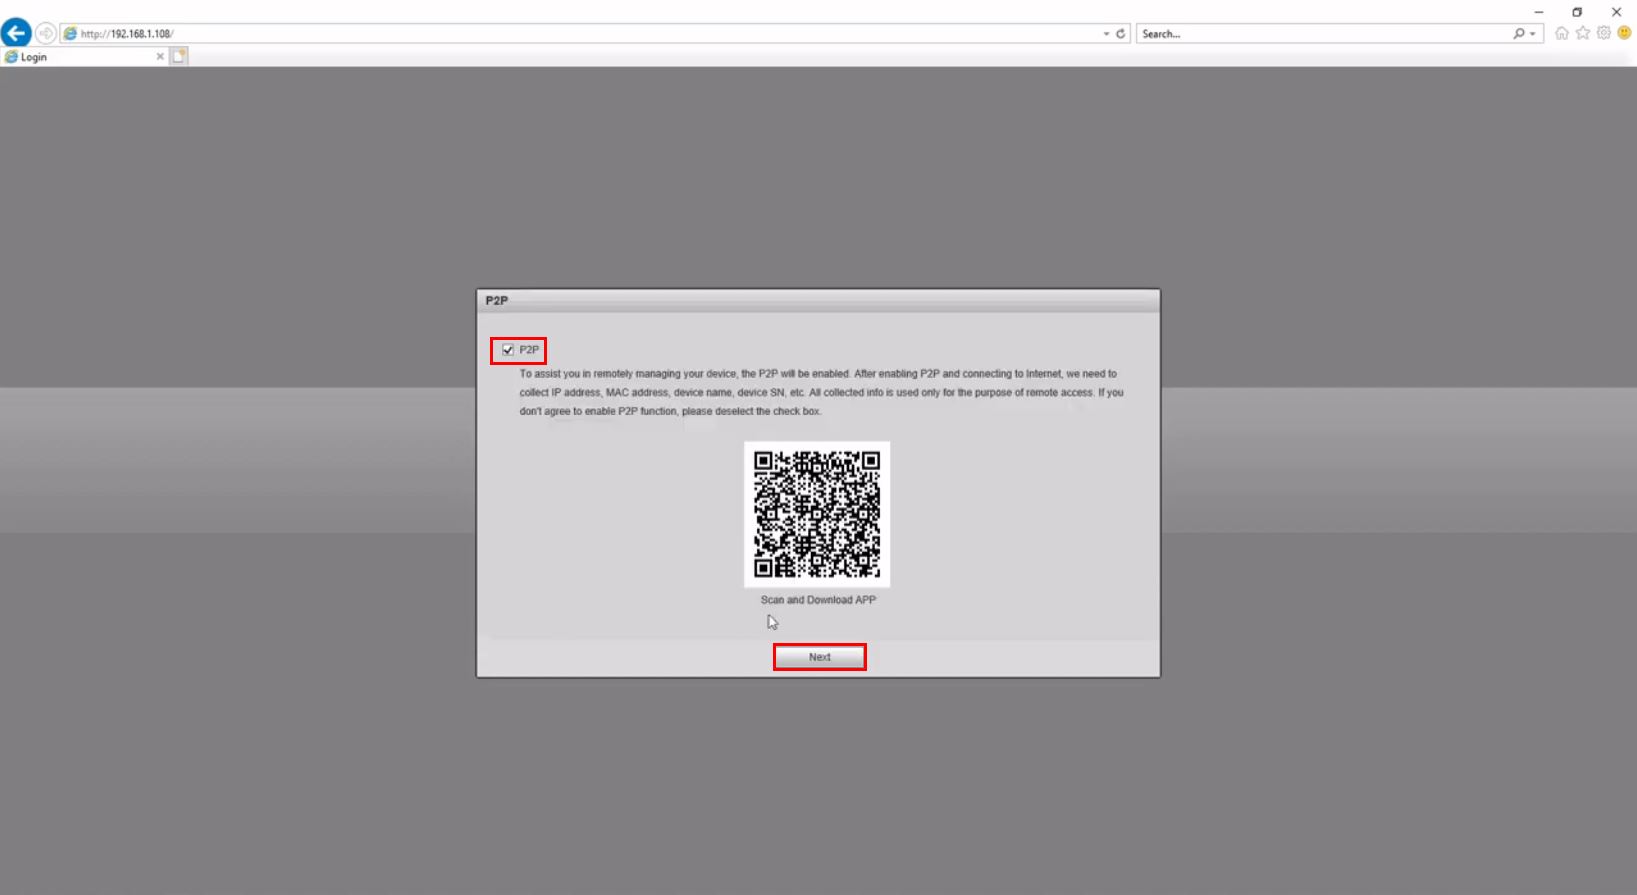The height and width of the screenshot is (895, 1637).
Task: Click the smiley feedback icon
Action: coord(1625,33)
